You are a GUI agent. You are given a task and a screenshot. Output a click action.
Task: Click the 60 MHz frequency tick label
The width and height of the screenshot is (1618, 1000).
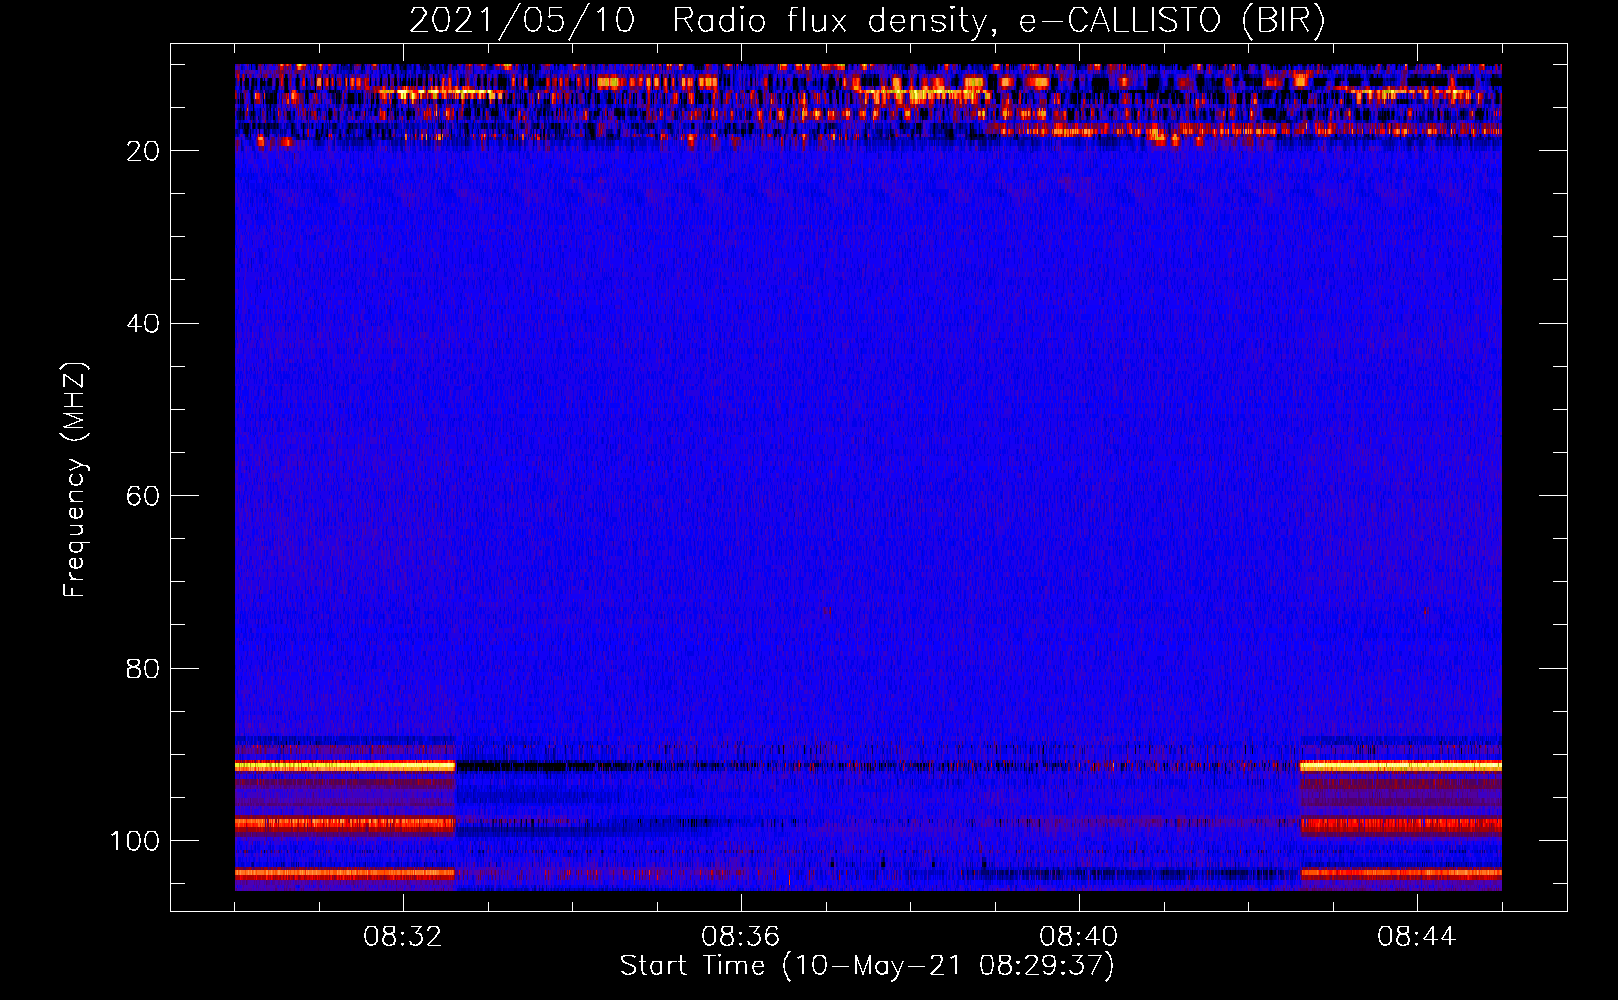[143, 496]
